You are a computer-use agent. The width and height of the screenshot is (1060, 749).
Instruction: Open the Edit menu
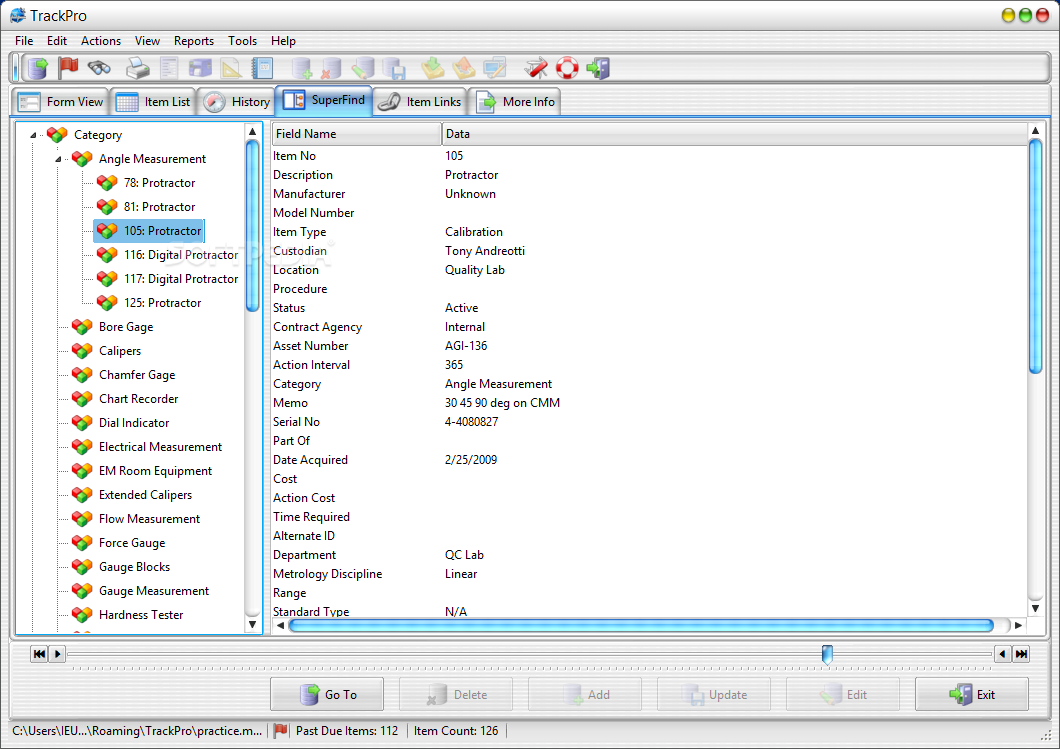(57, 41)
